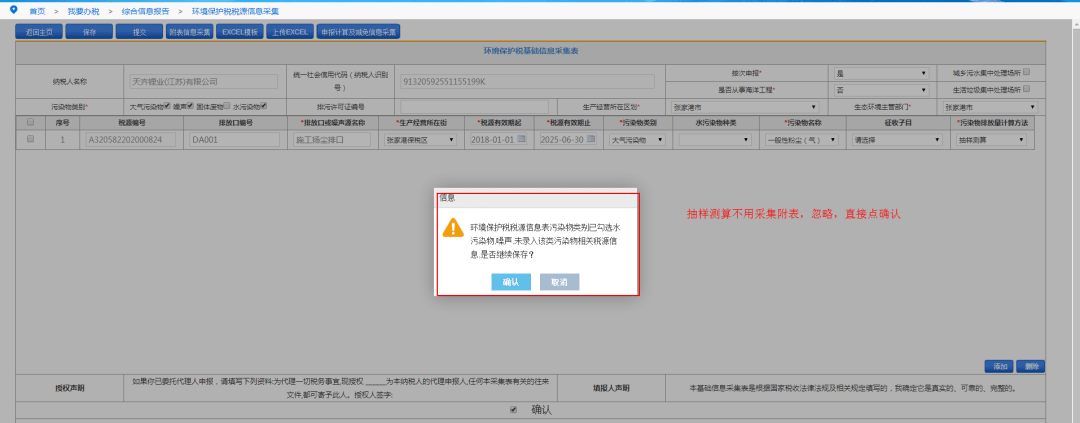Viewport: 1080px width, 423px height.
Task: Expand 污染物排放量计算方法 dropdown showing 抽样测算
Action: pos(991,139)
